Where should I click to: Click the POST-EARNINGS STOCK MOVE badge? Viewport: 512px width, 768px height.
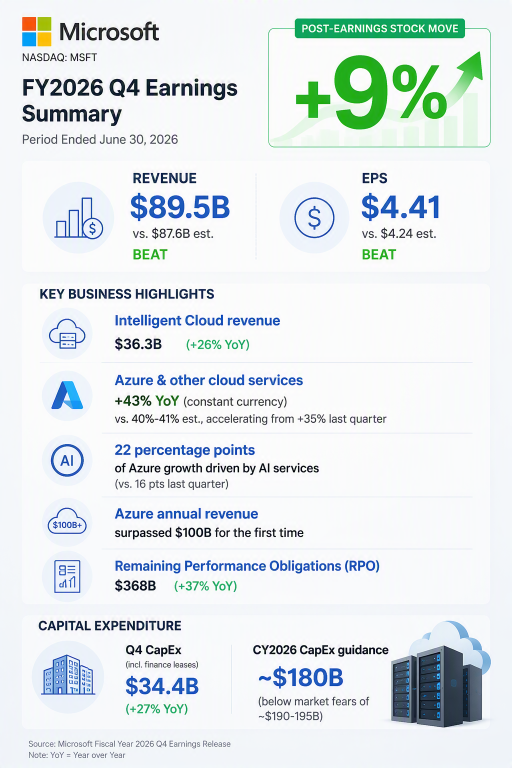380,28
